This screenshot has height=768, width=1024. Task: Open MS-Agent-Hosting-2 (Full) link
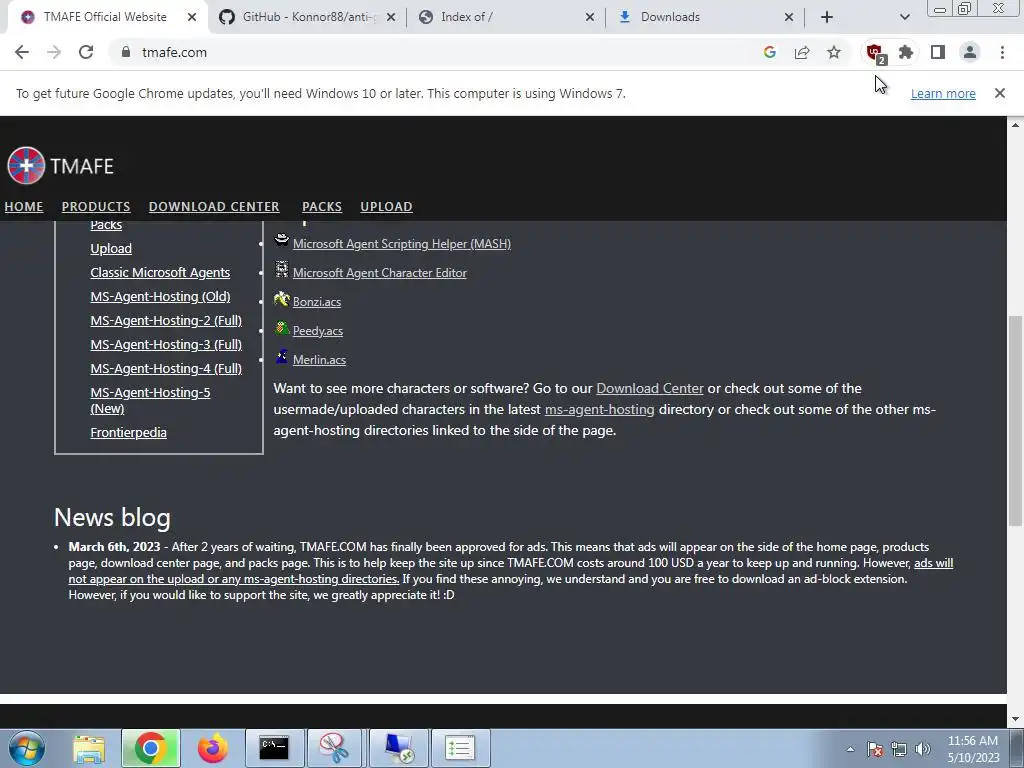click(166, 321)
